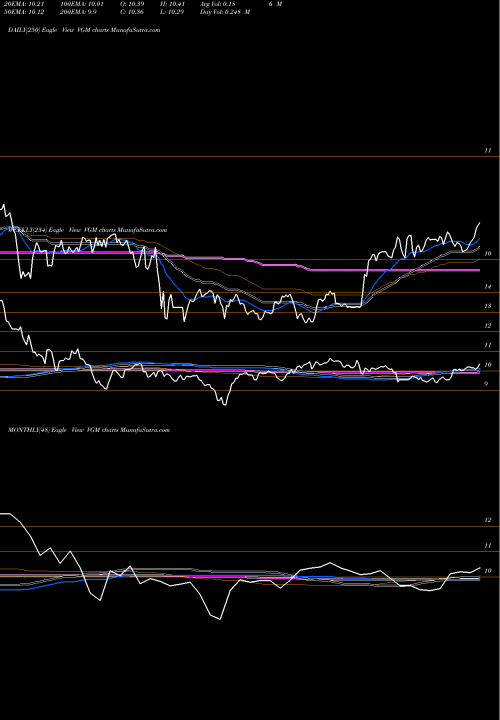
Task: Select the low price L: 10.29
Action: click(172, 12)
